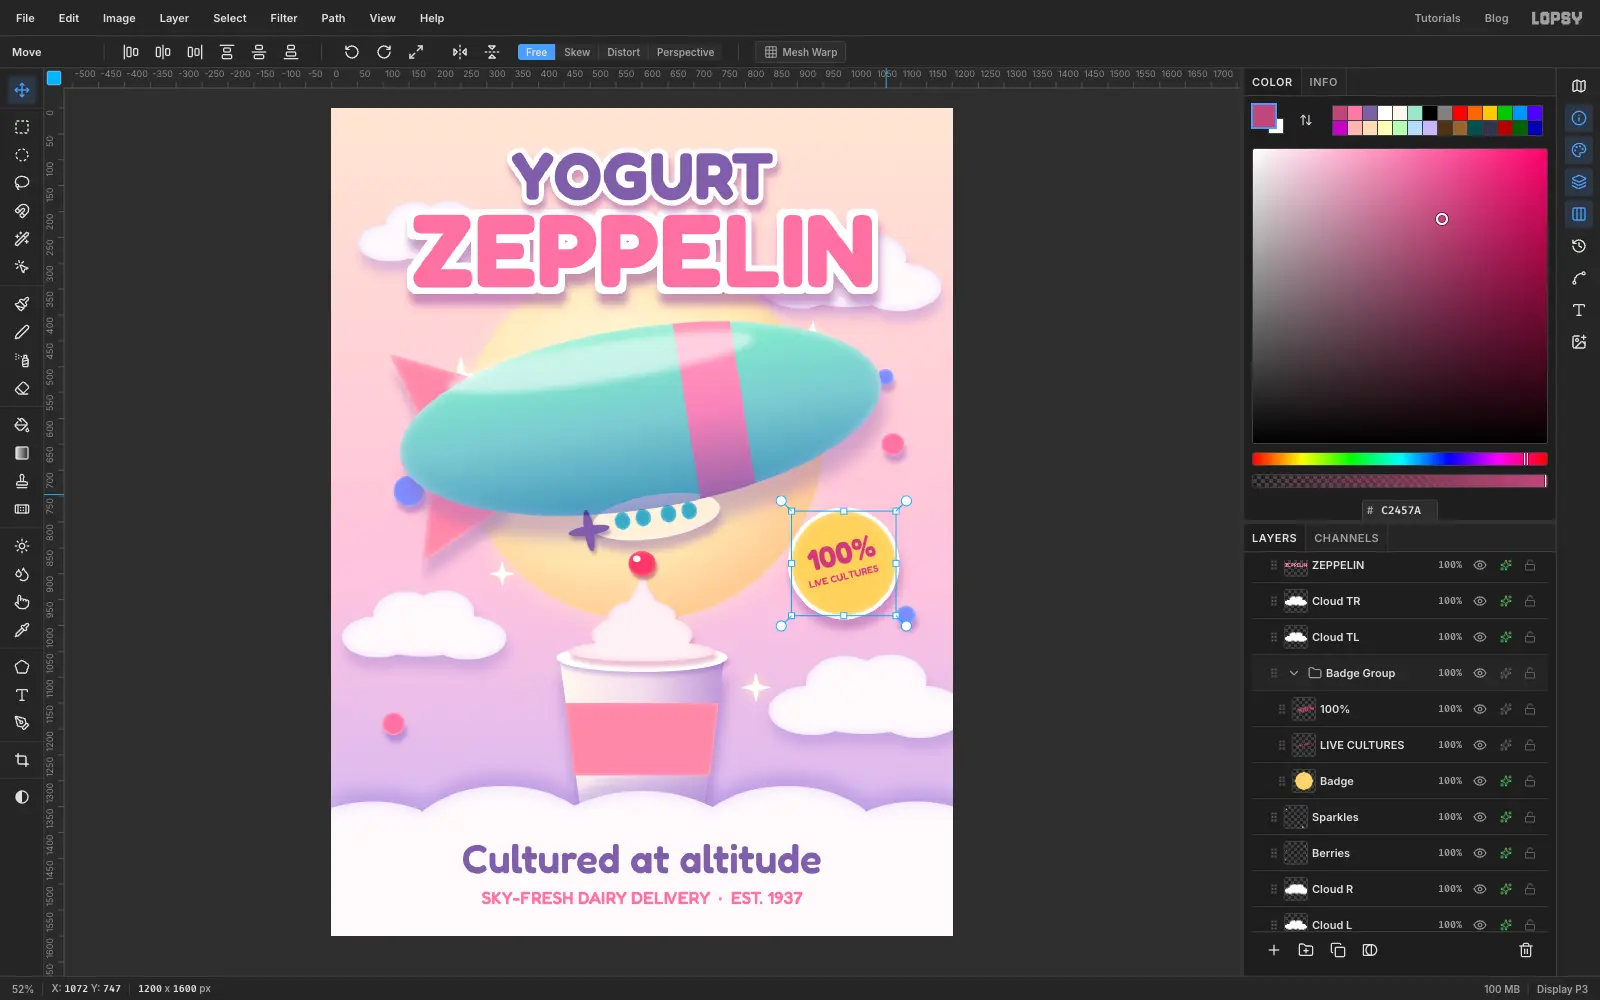1600x1000 pixels.
Task: Switch to the INFO tab
Action: tap(1323, 82)
